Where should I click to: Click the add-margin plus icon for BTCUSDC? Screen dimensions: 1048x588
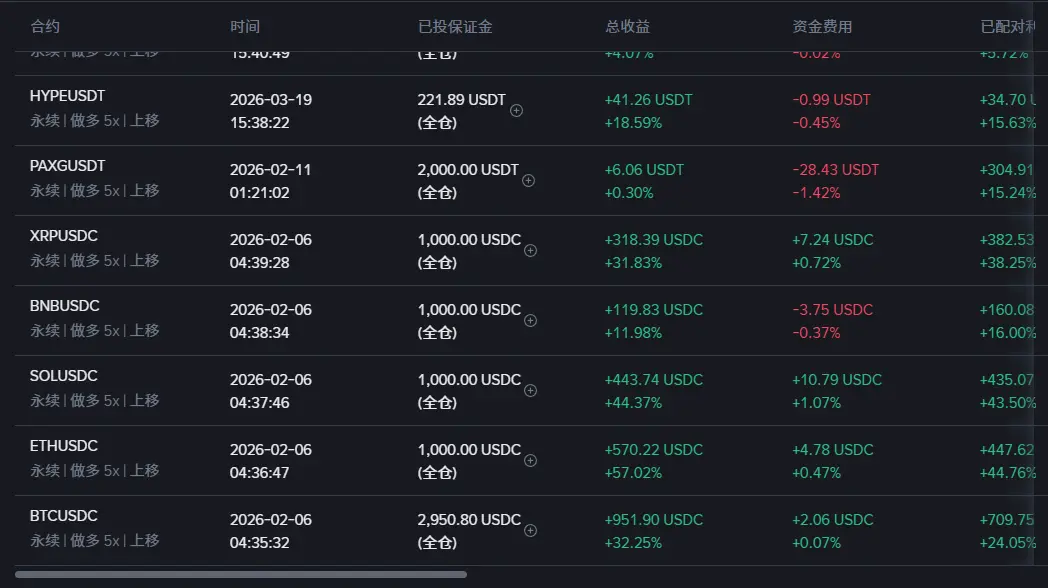531,531
